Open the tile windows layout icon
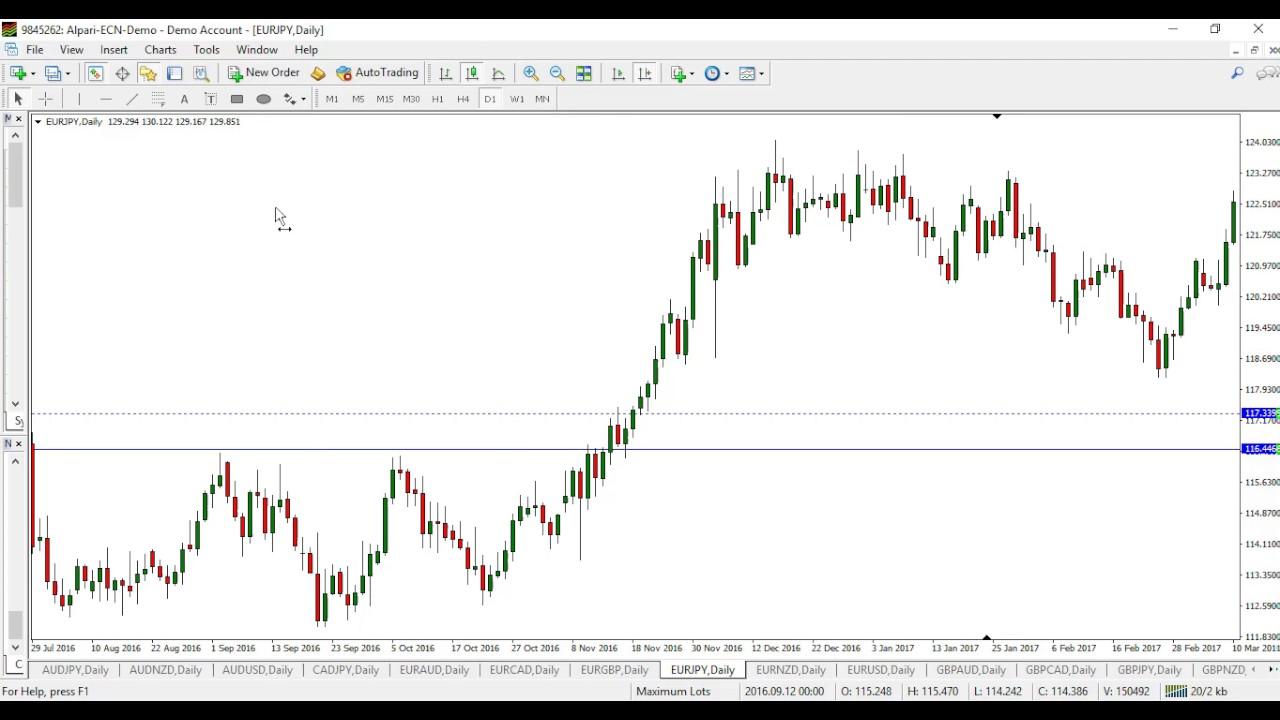The image size is (1280, 720). point(584,73)
